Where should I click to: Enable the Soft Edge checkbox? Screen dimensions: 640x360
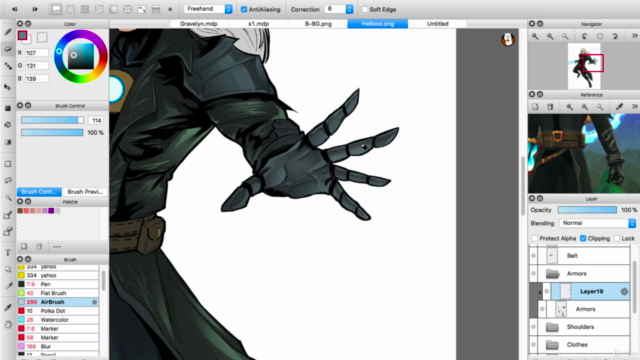pos(365,9)
